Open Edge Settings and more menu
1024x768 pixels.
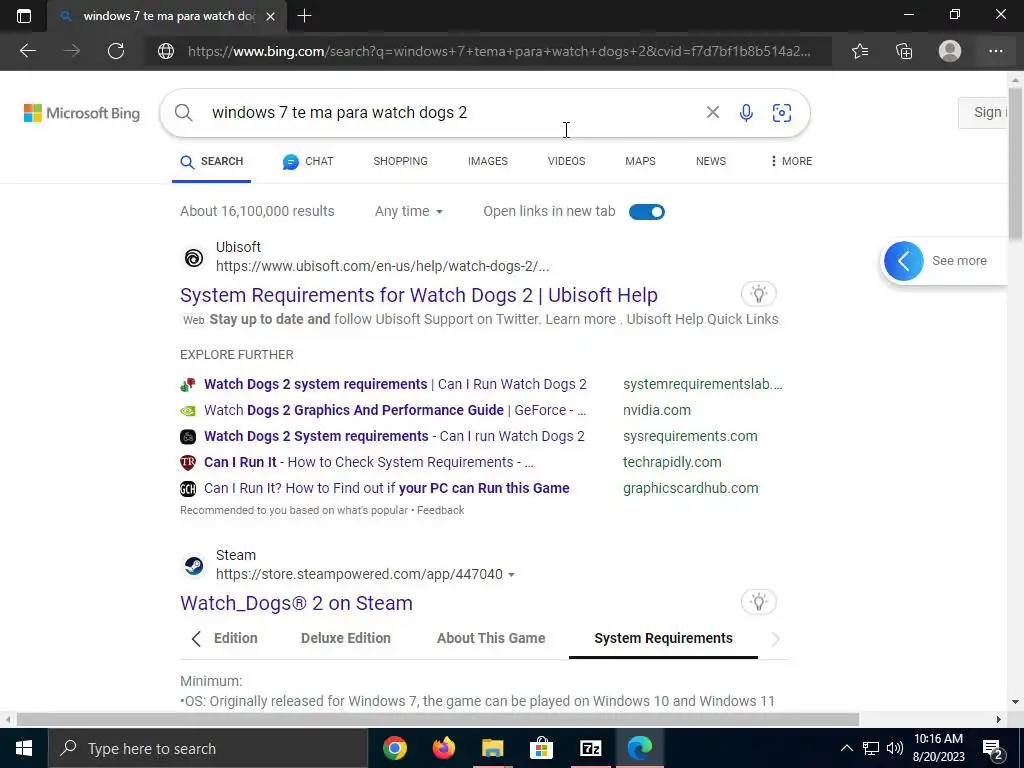click(x=995, y=51)
